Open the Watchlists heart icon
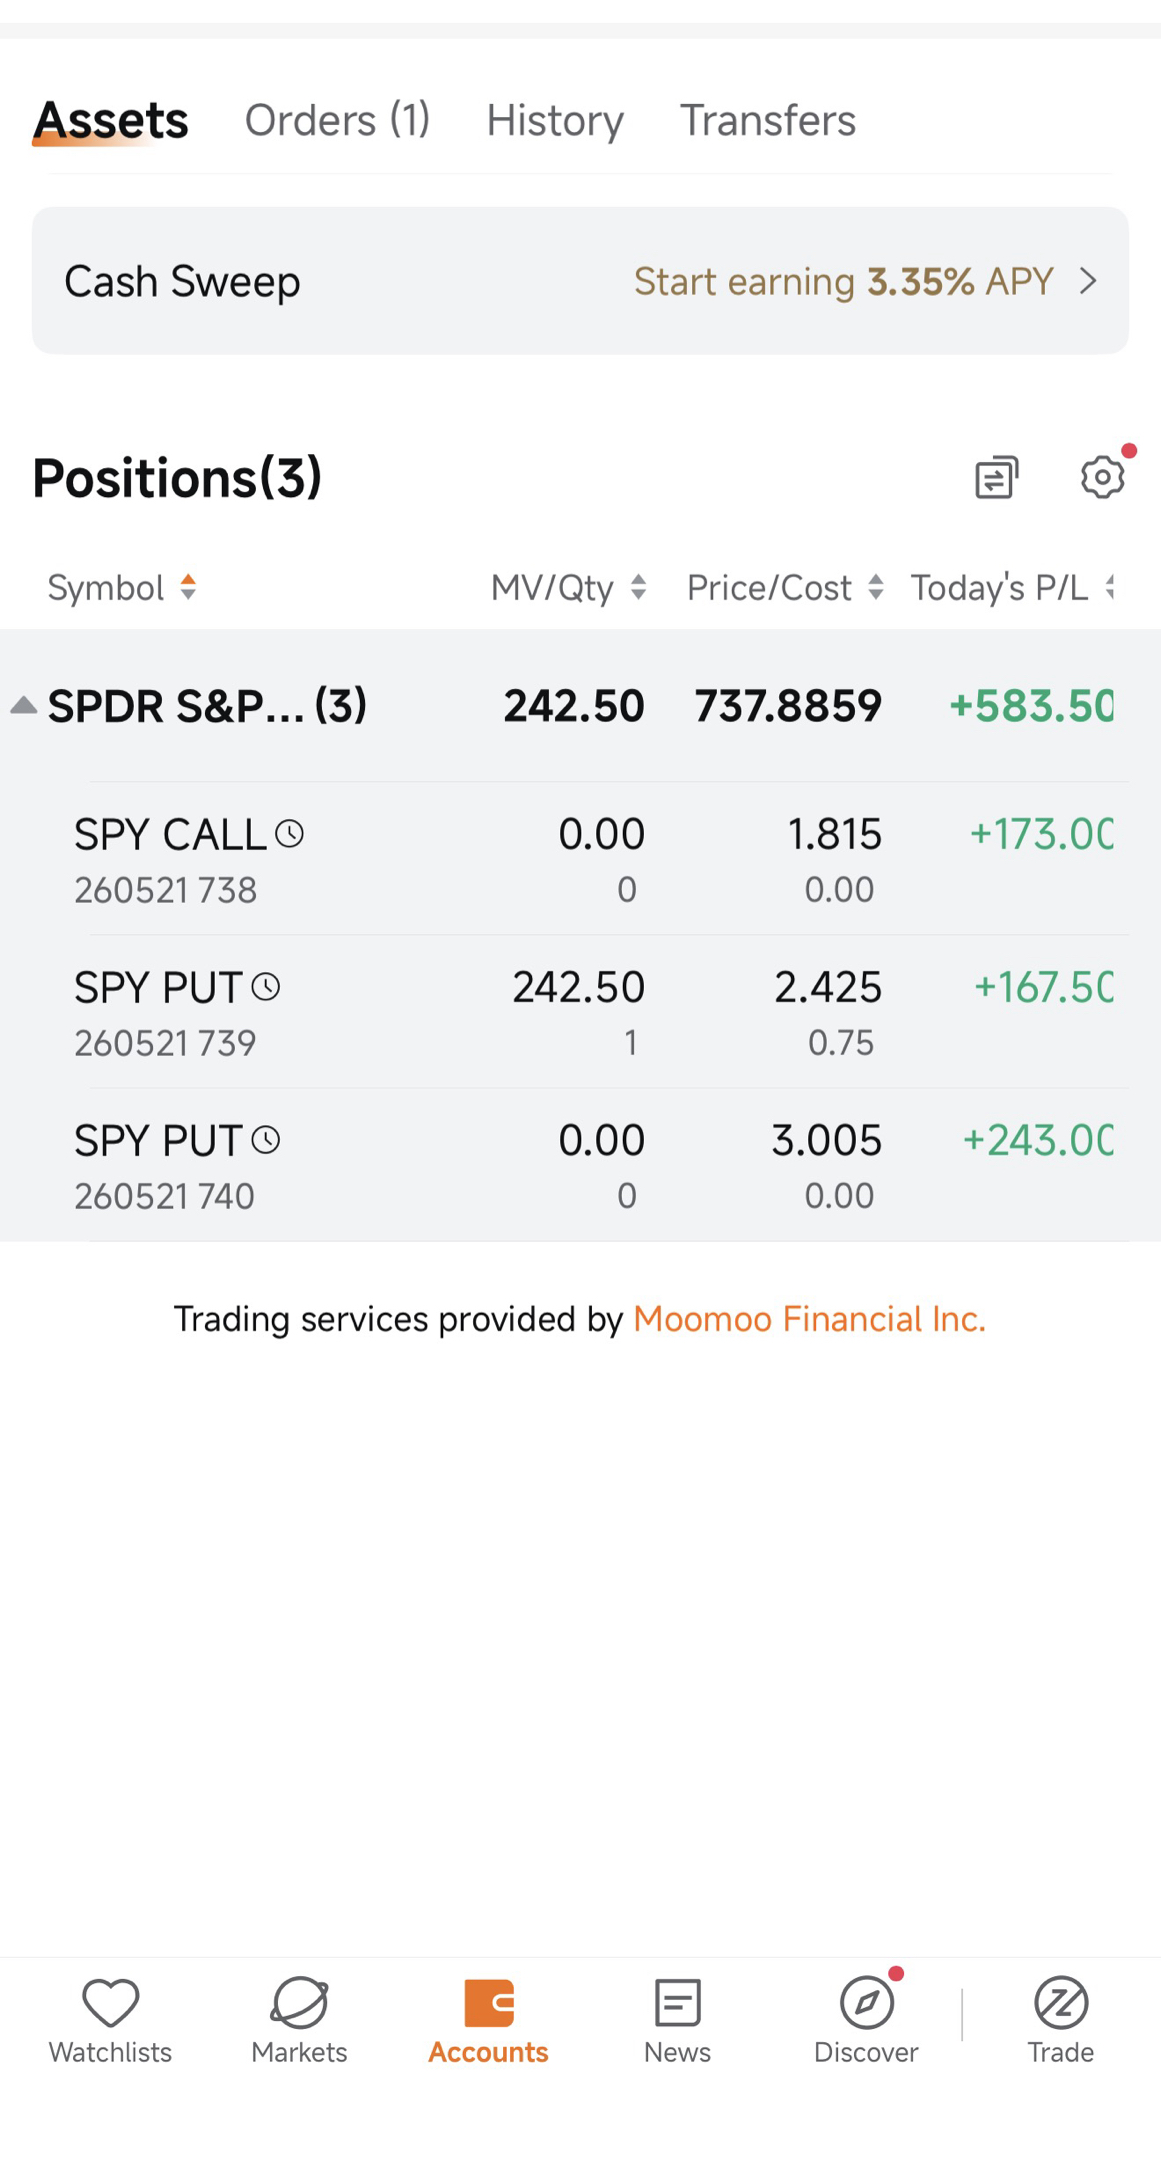 [110, 2003]
